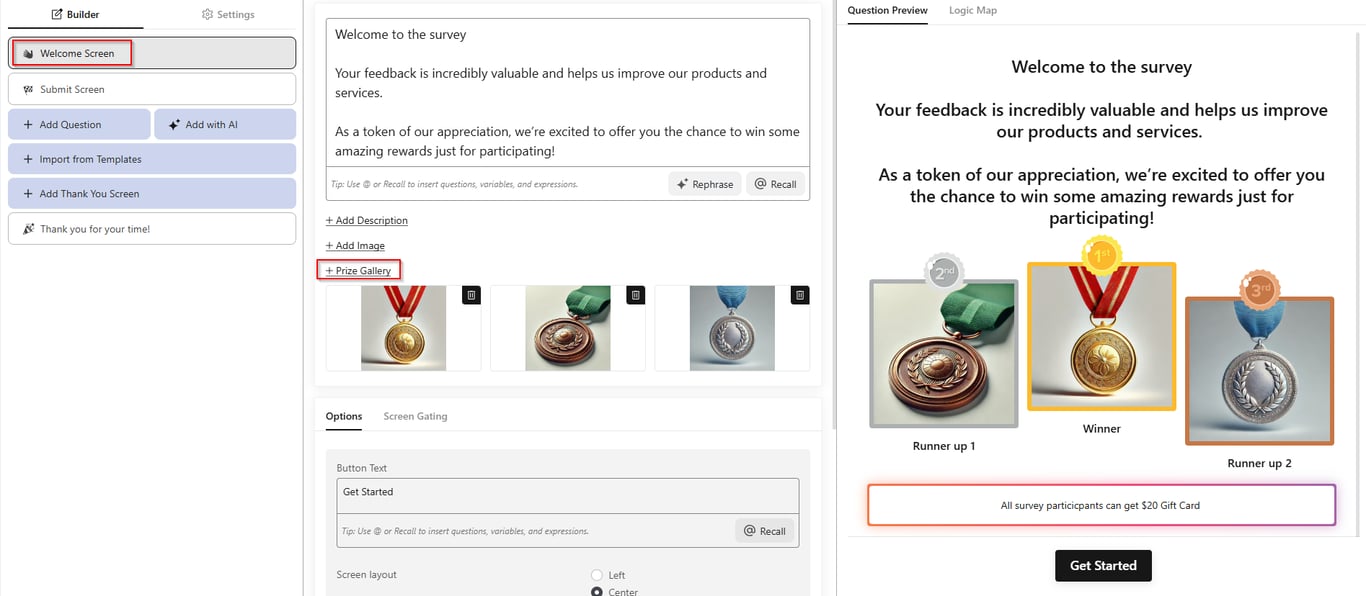Click Add with AI
Image resolution: width=1366 pixels, height=596 pixels.
coord(225,124)
